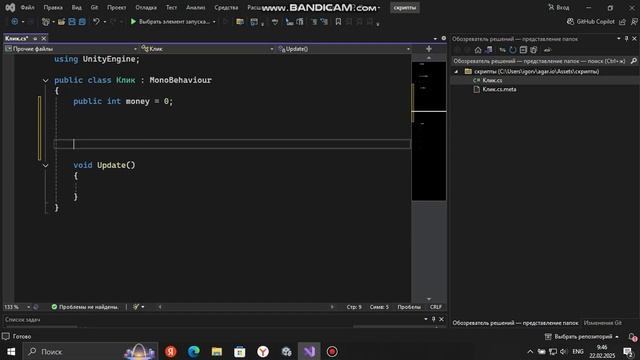Click the green Start debugging play icon

coord(133,22)
